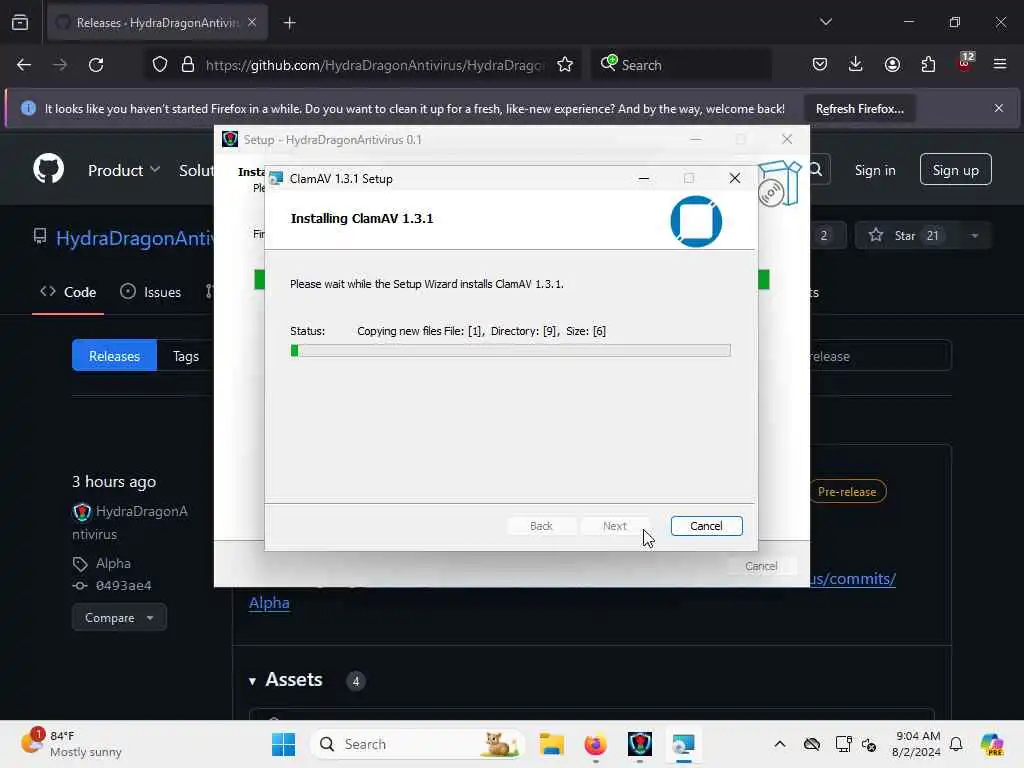Open the Alpha release link

click(269, 602)
